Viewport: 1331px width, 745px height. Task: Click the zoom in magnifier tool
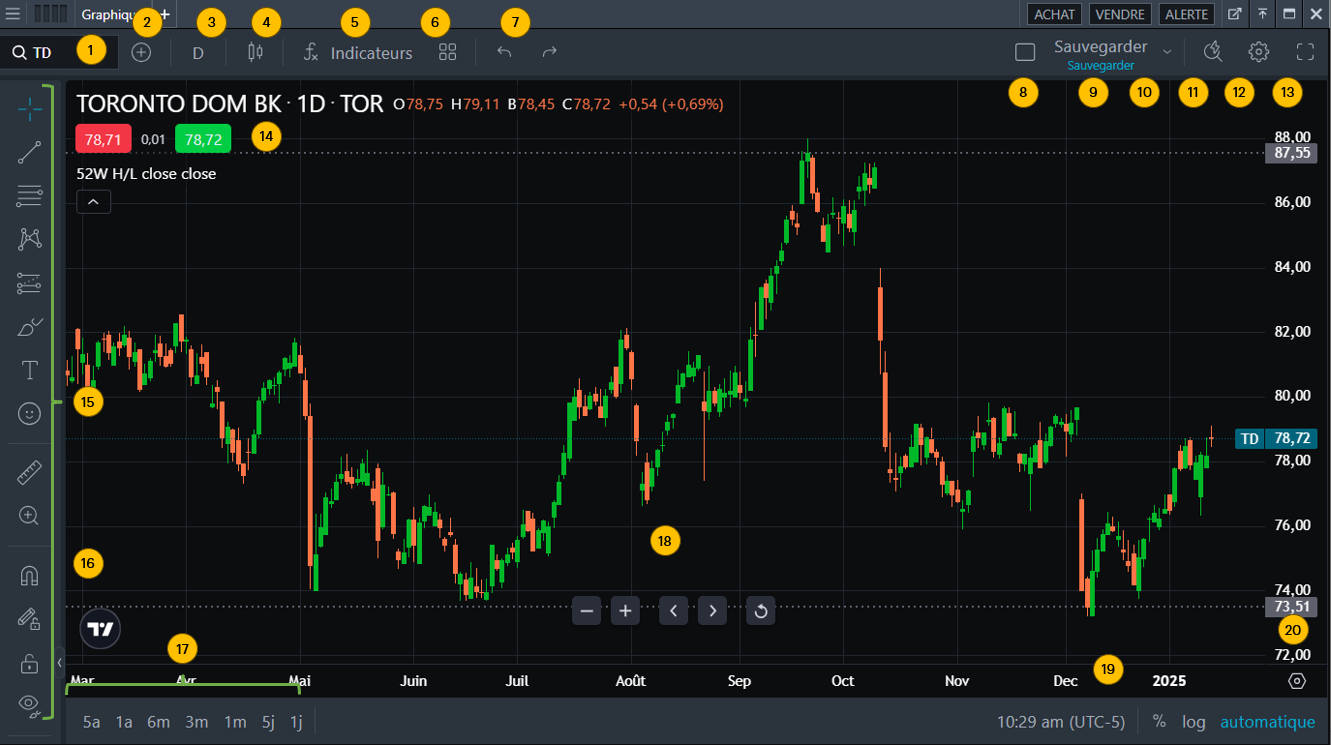point(30,516)
